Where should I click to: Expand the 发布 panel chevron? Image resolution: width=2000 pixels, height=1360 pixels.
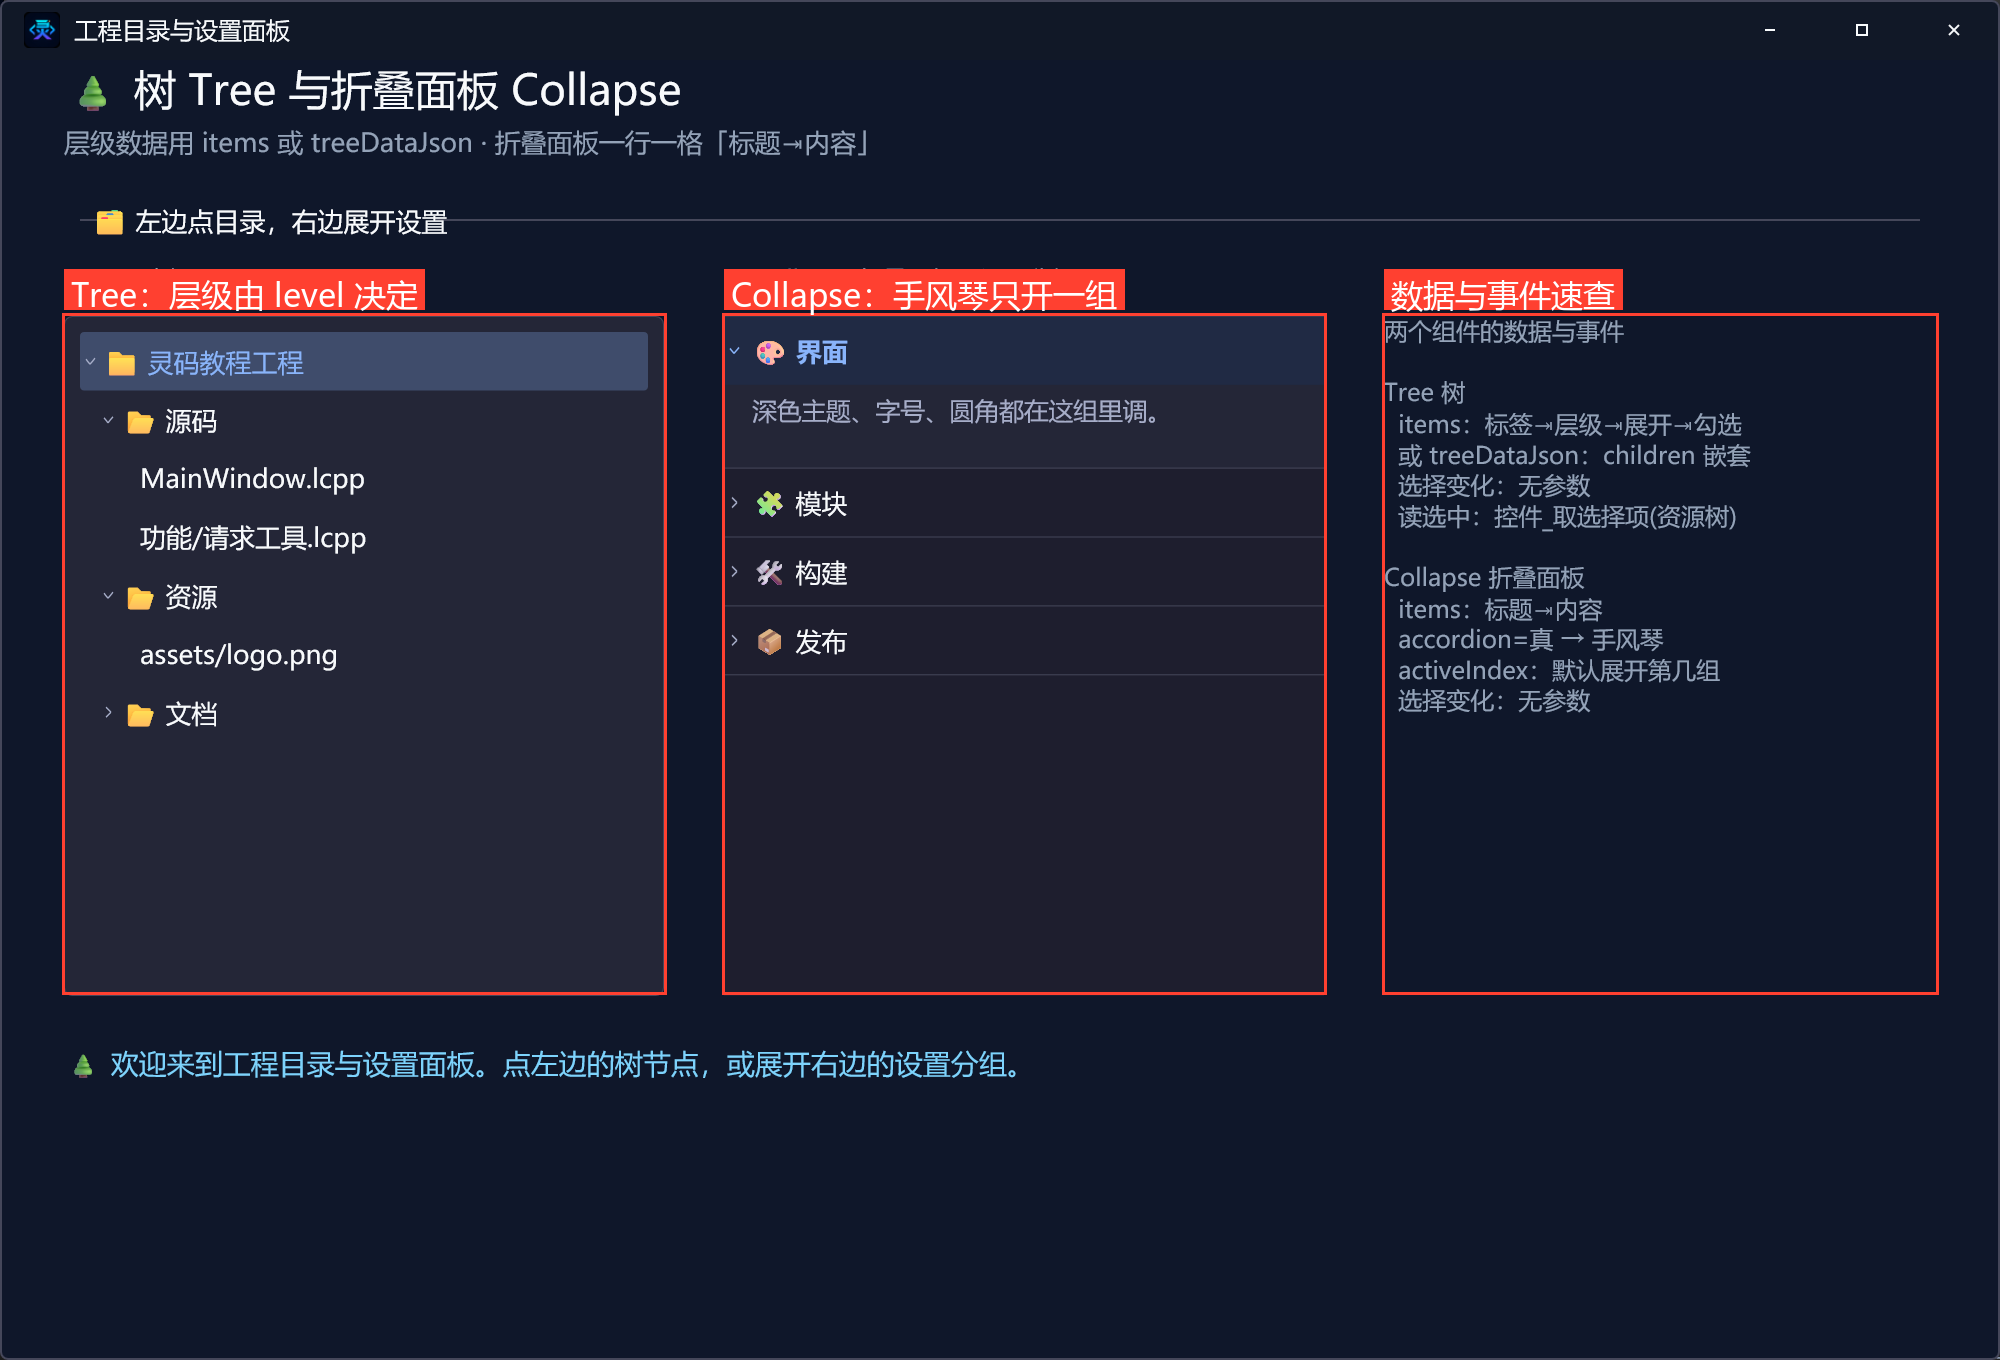pyautogui.click(x=735, y=641)
